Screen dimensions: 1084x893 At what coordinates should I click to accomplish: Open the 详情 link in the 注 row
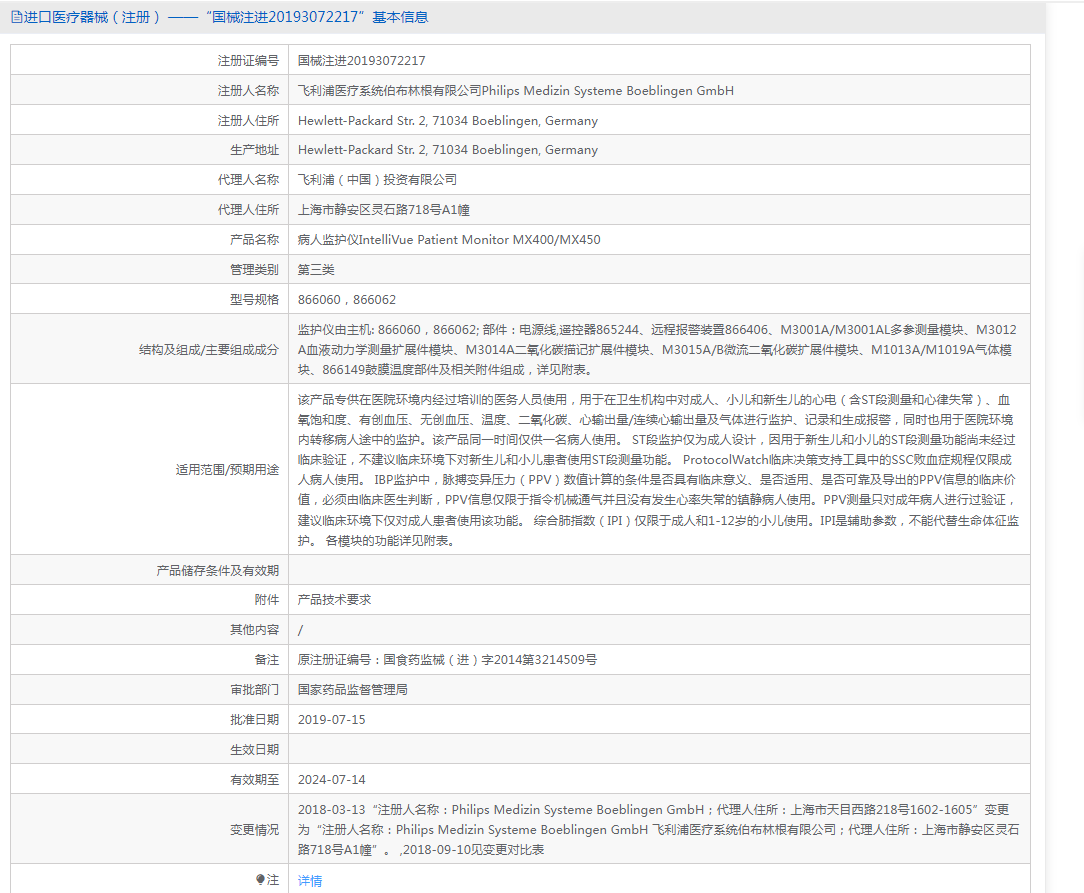pos(310,880)
